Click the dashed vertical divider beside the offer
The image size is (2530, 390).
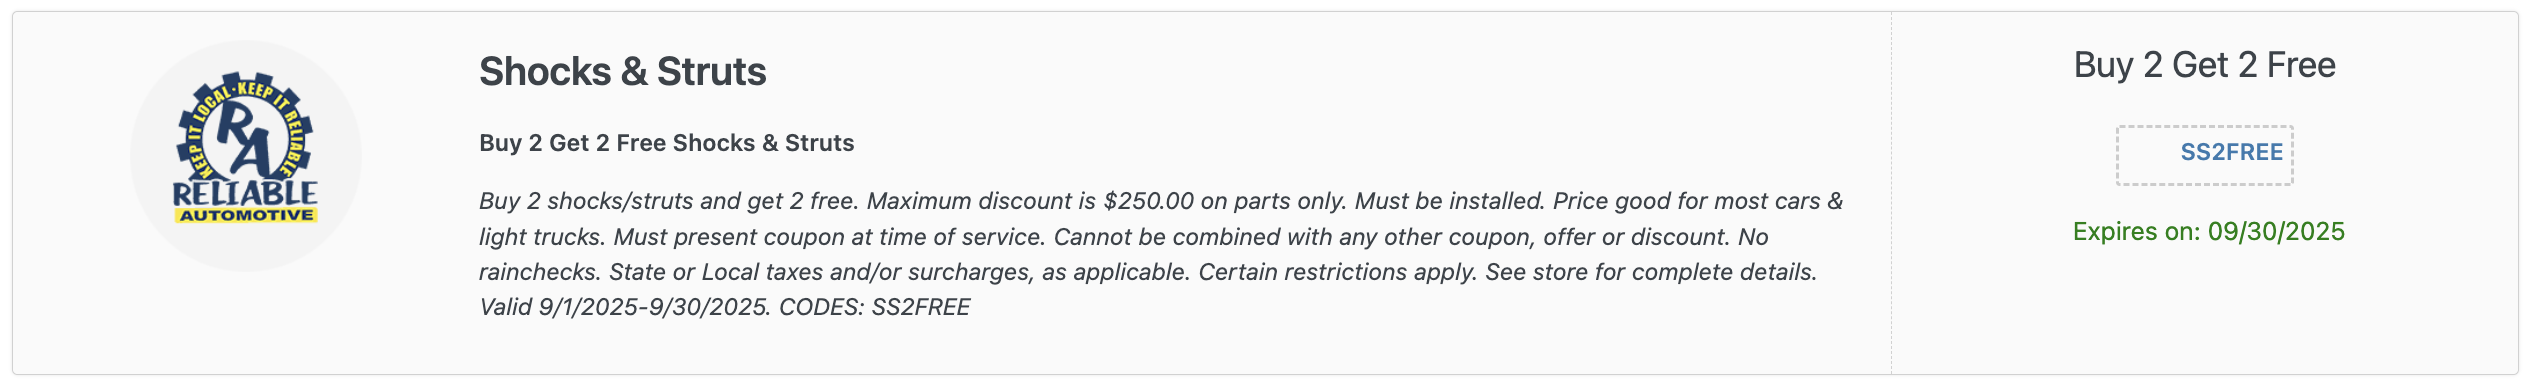pyautogui.click(x=1891, y=194)
